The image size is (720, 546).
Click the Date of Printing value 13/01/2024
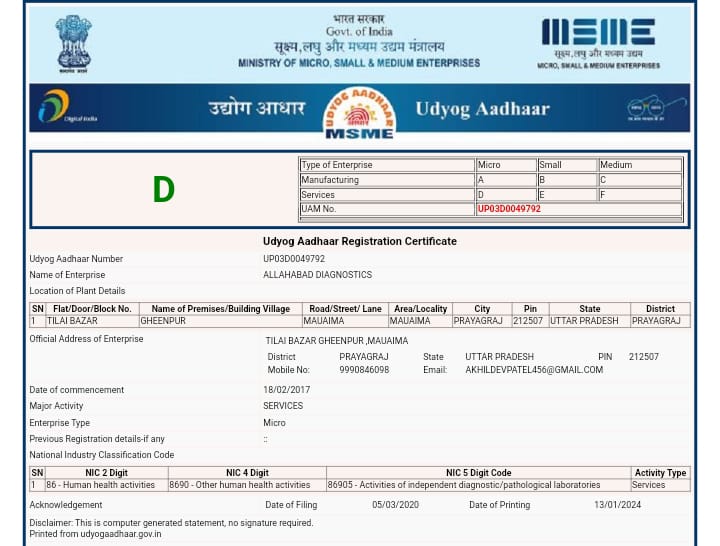click(617, 505)
